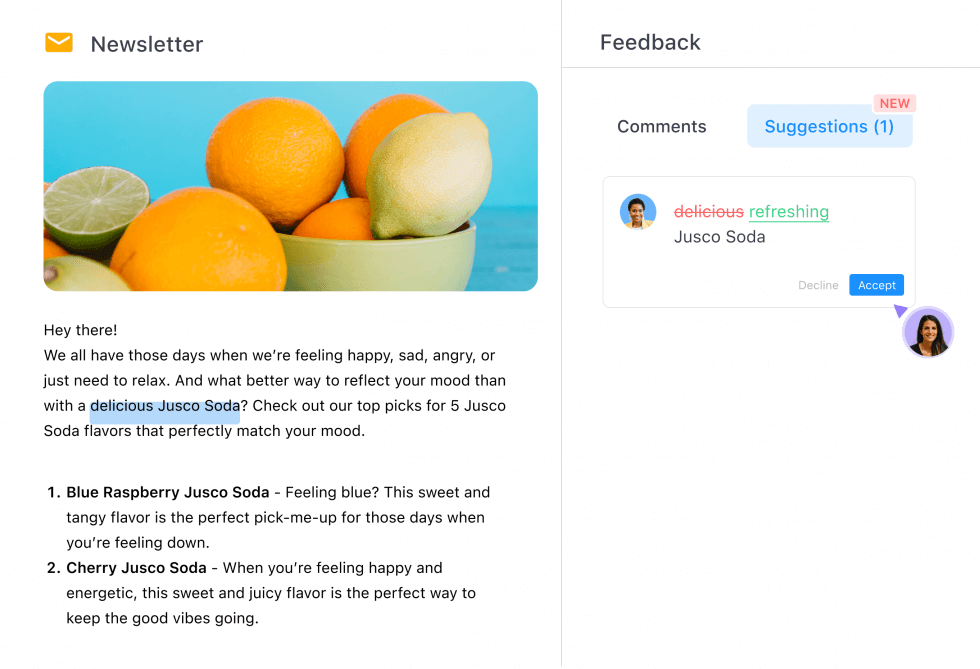Decline the 'refreshing' suggestion
The height and width of the screenshot is (669, 980).
(818, 285)
